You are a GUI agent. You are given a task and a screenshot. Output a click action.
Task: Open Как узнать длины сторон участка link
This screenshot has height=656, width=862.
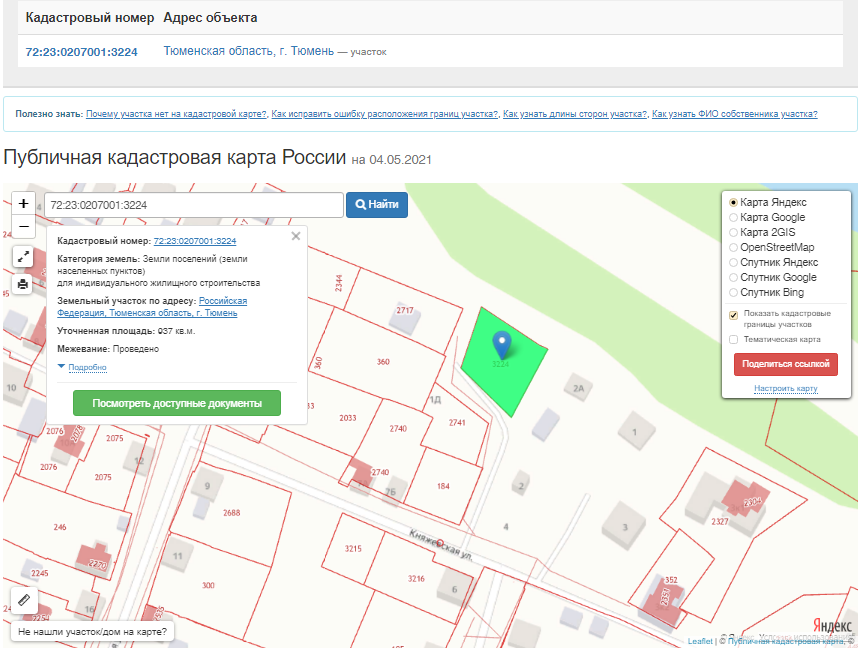[x=574, y=114]
